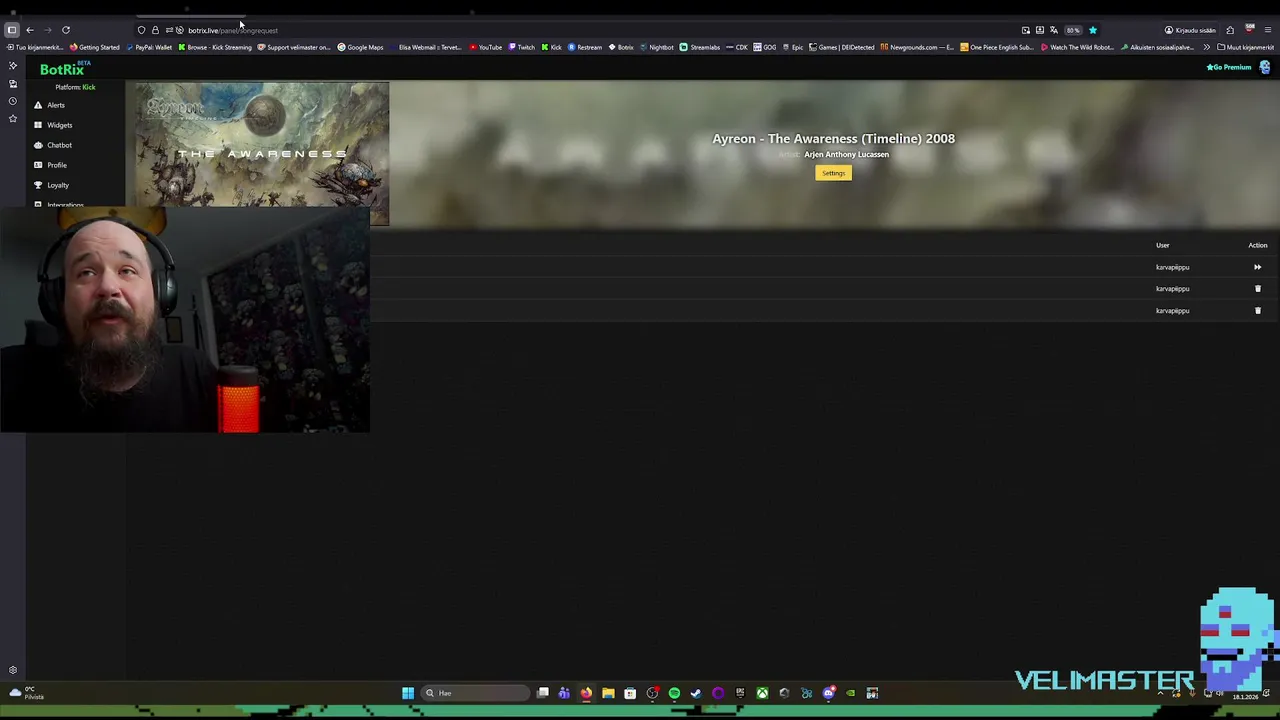
Task: Click the Go Premium link
Action: click(1229, 67)
